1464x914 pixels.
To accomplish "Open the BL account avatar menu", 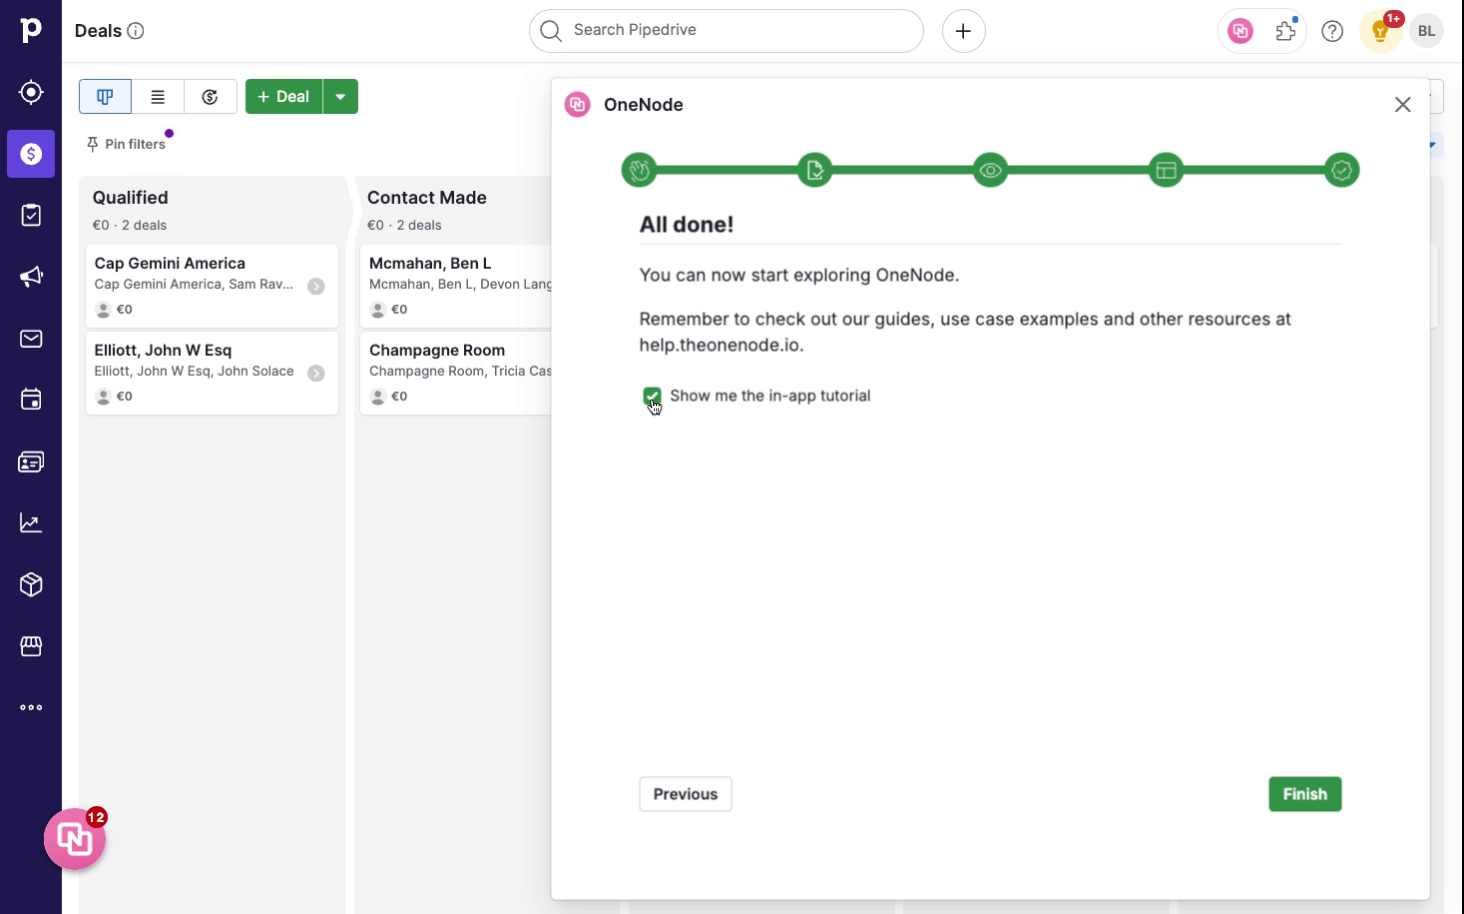I will point(1427,31).
